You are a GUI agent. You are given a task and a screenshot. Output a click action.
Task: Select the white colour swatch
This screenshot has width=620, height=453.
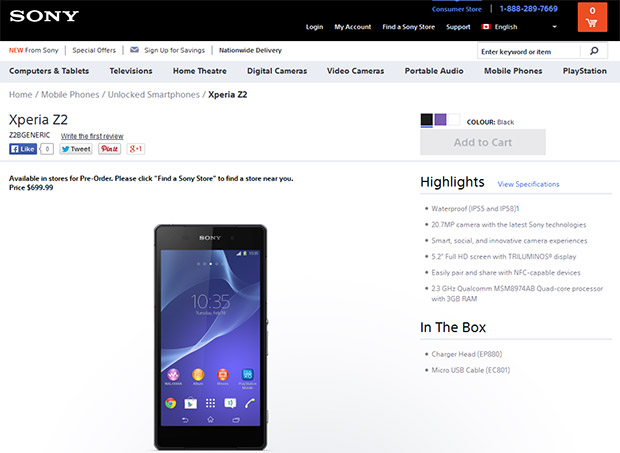454,119
